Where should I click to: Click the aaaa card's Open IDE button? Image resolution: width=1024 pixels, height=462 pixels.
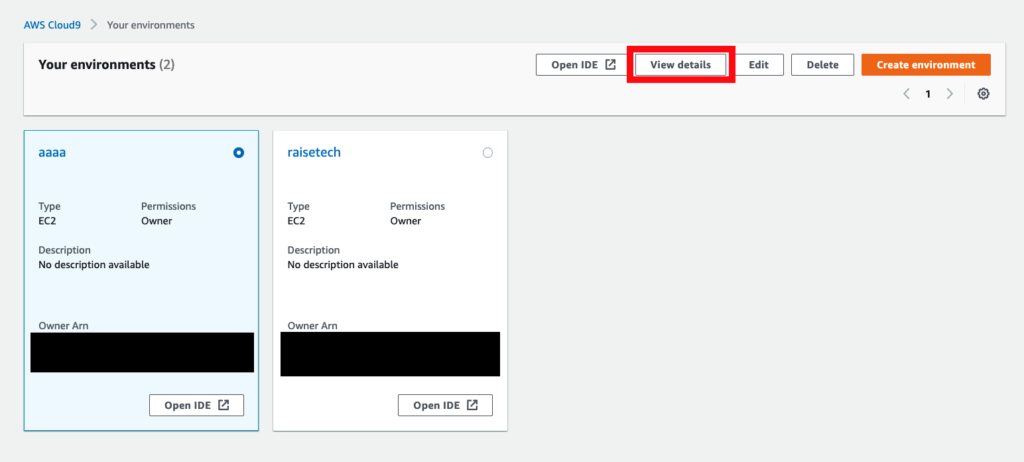197,405
